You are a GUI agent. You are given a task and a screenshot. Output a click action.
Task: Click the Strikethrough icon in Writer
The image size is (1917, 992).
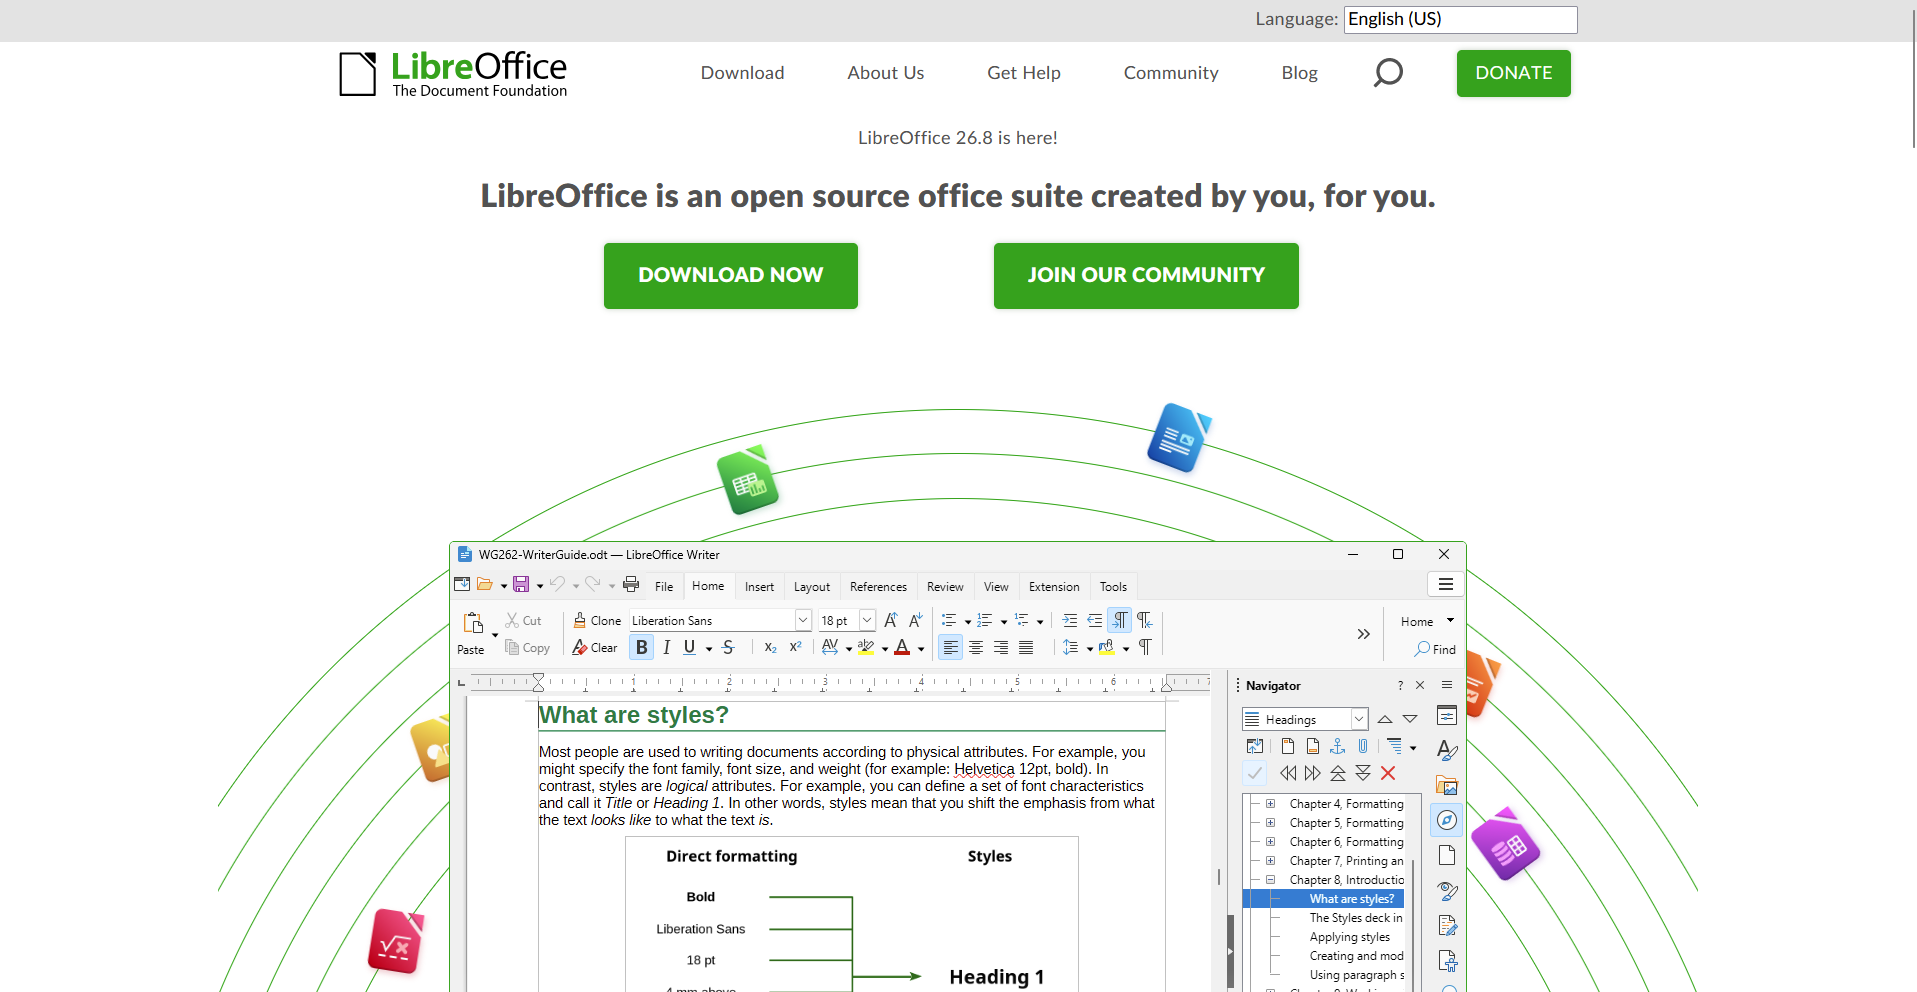[x=728, y=648]
